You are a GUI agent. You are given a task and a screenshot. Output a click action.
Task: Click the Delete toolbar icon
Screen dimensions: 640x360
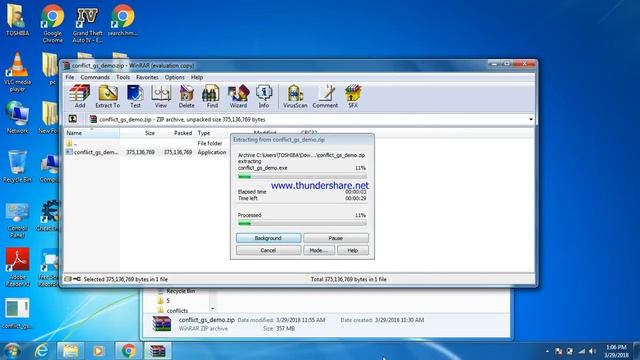[187, 96]
